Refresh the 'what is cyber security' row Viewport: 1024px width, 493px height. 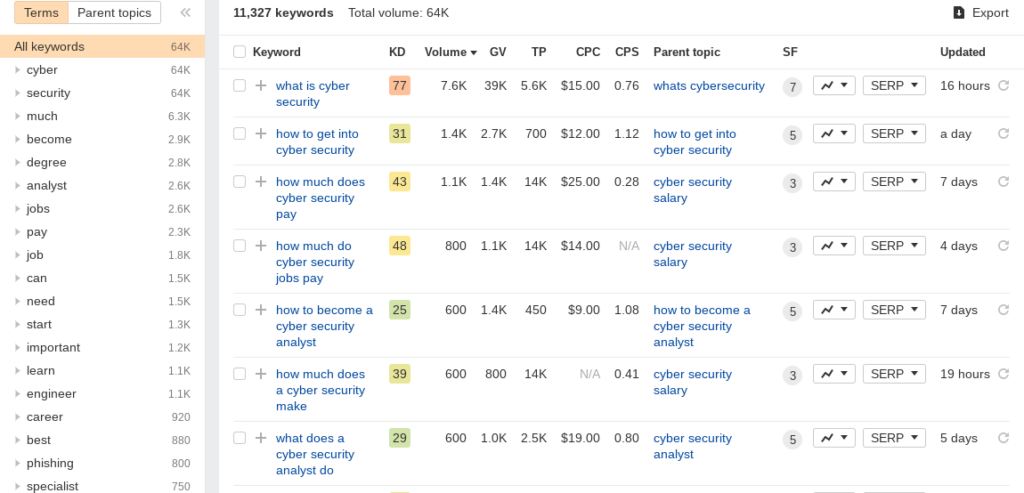pos(1003,86)
